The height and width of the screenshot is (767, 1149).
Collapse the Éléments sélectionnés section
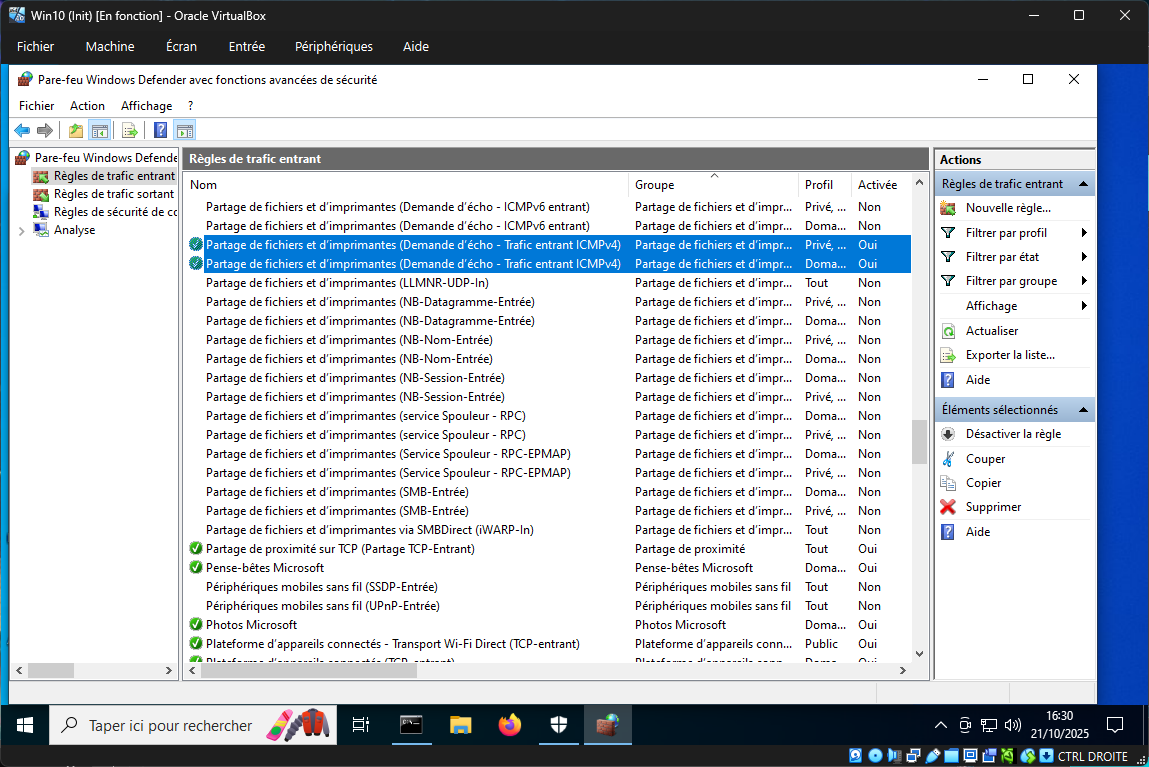(1082, 410)
